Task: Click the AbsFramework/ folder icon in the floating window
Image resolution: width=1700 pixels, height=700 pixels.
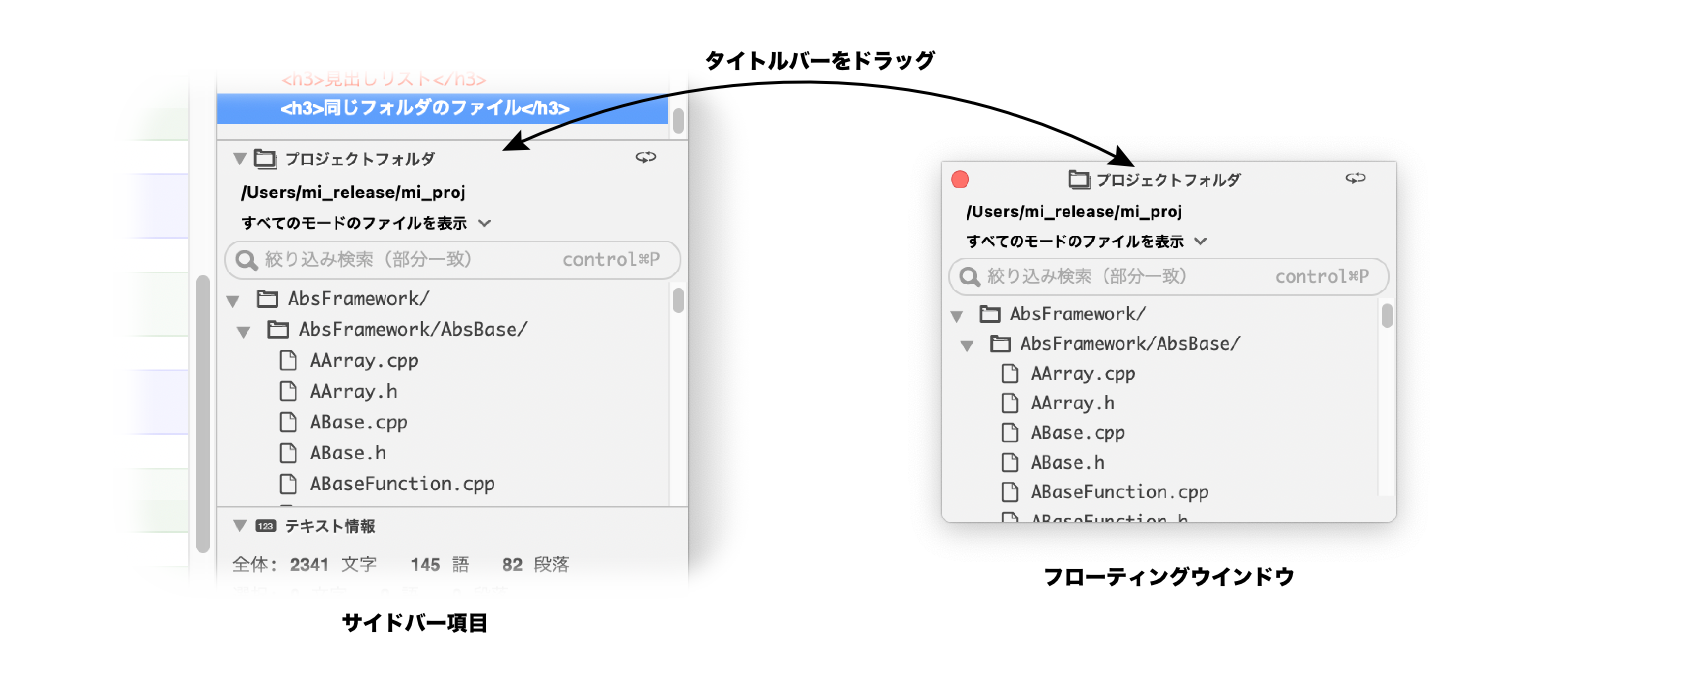Action: [x=990, y=314]
